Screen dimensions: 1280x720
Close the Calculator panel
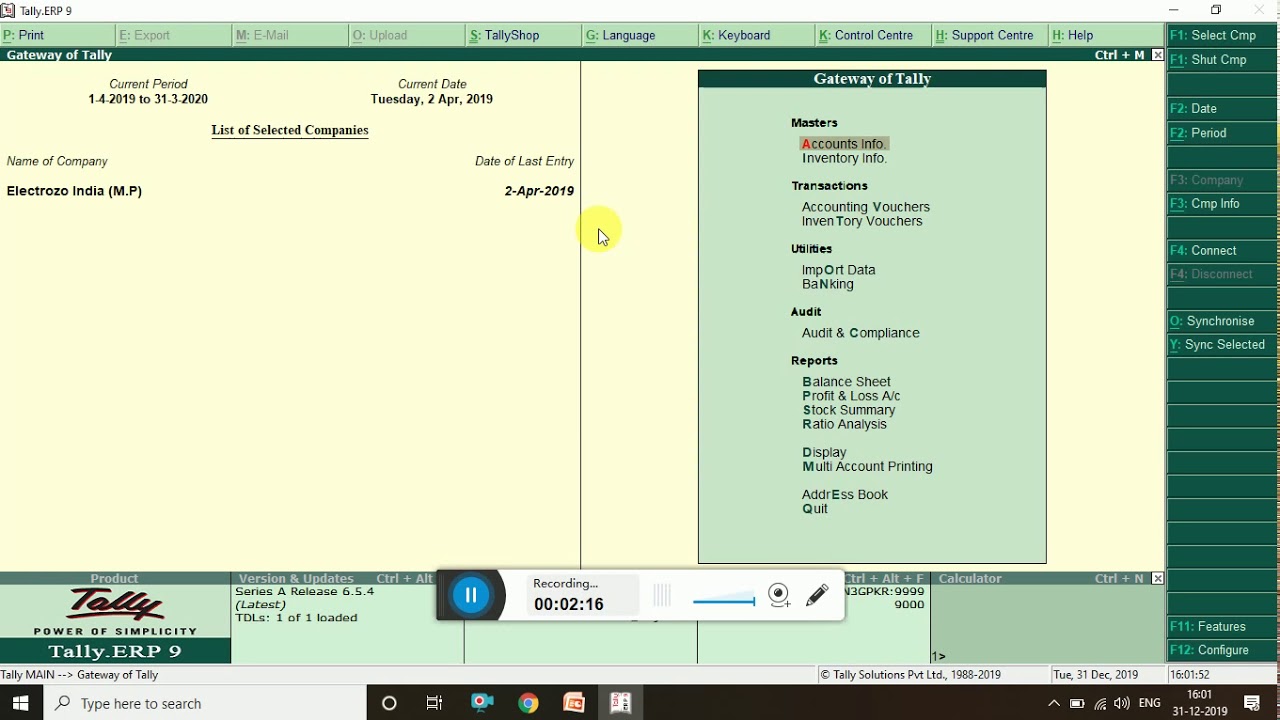coord(1158,578)
